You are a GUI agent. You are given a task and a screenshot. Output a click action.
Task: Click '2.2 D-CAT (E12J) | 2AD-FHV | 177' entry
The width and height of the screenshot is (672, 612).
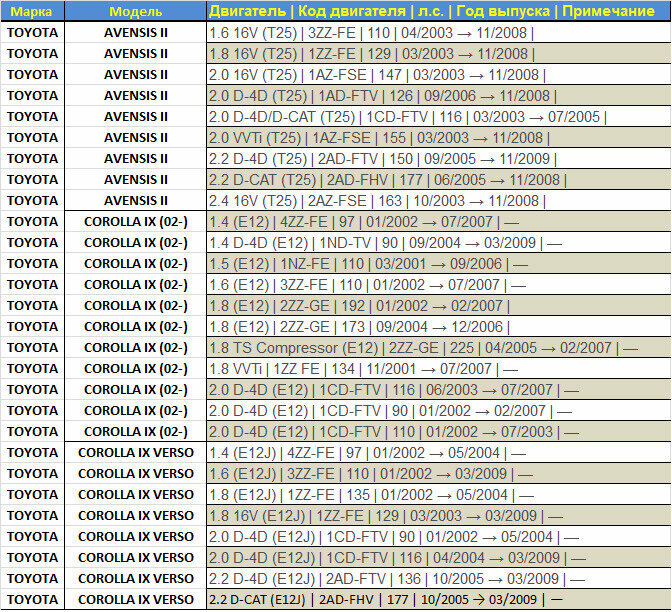pyautogui.click(x=439, y=600)
